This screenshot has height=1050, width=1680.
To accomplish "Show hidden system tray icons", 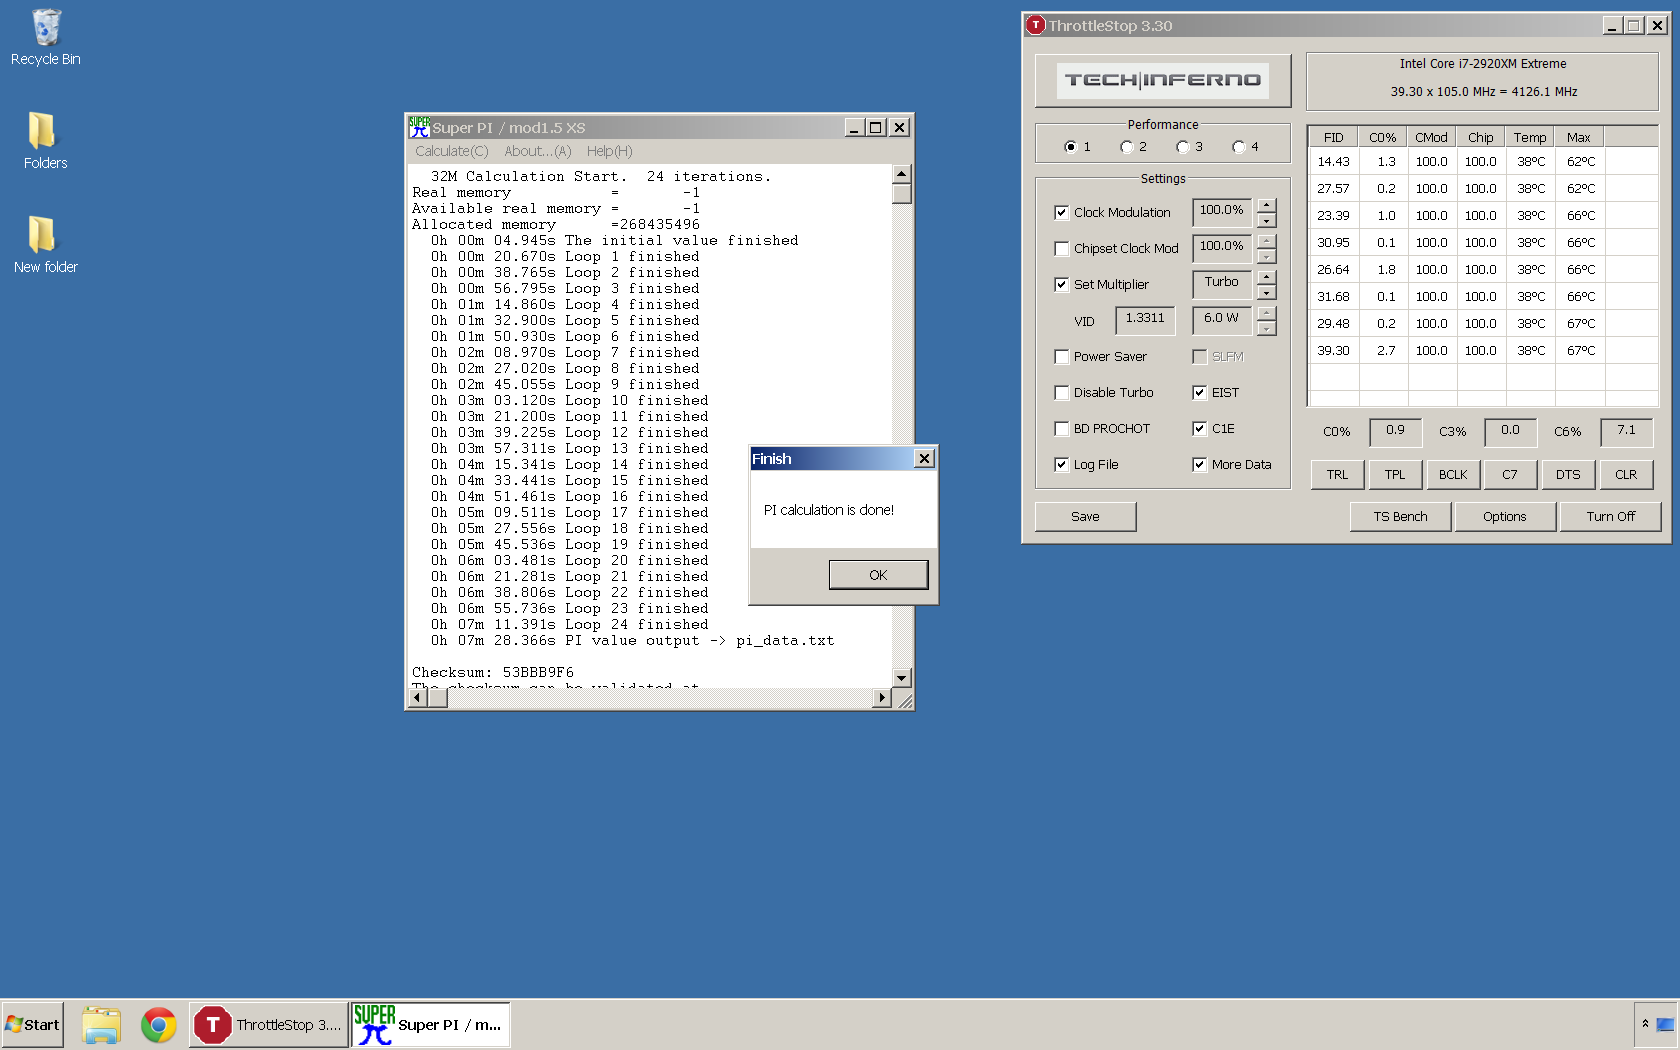I will tap(1645, 1024).
